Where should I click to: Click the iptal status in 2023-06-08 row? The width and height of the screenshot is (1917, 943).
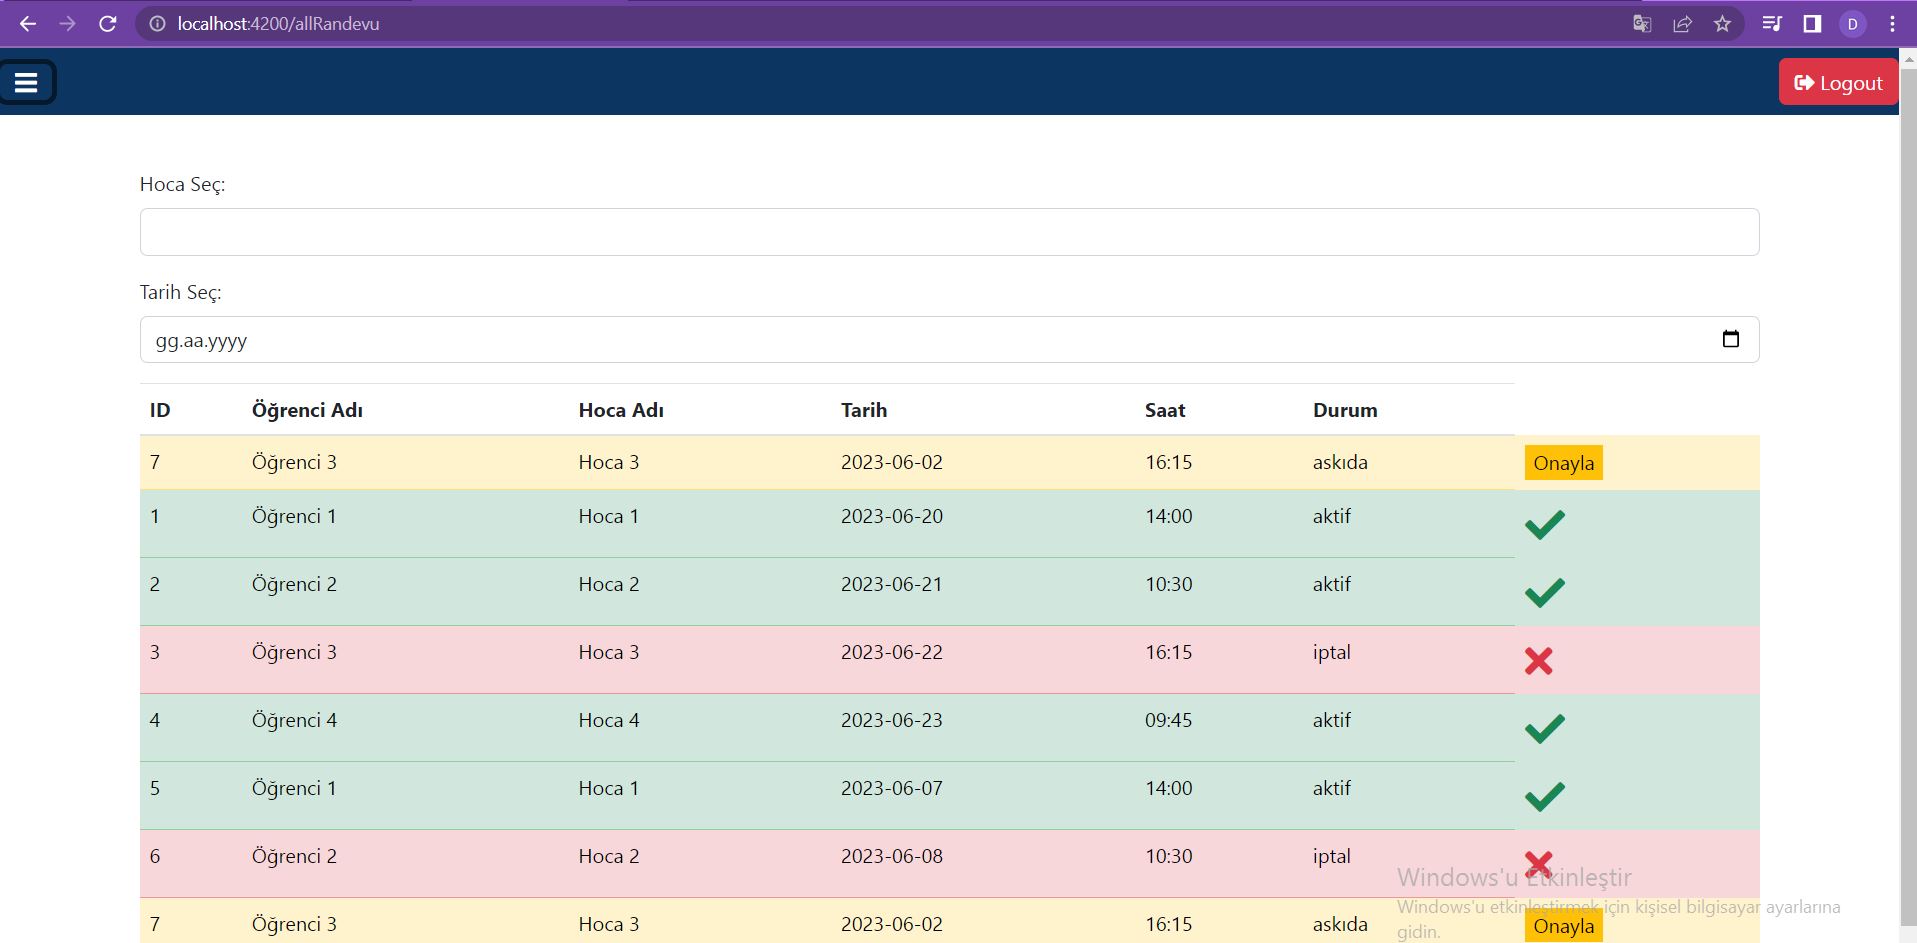pos(1332,856)
